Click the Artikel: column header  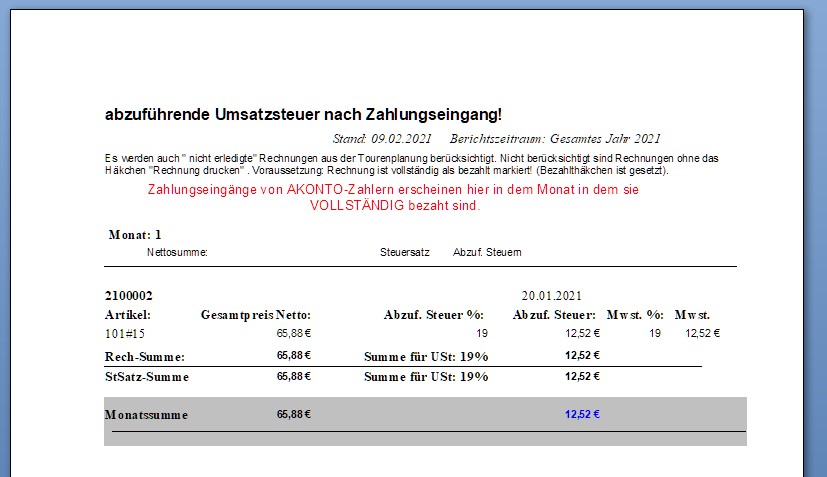pos(128,315)
